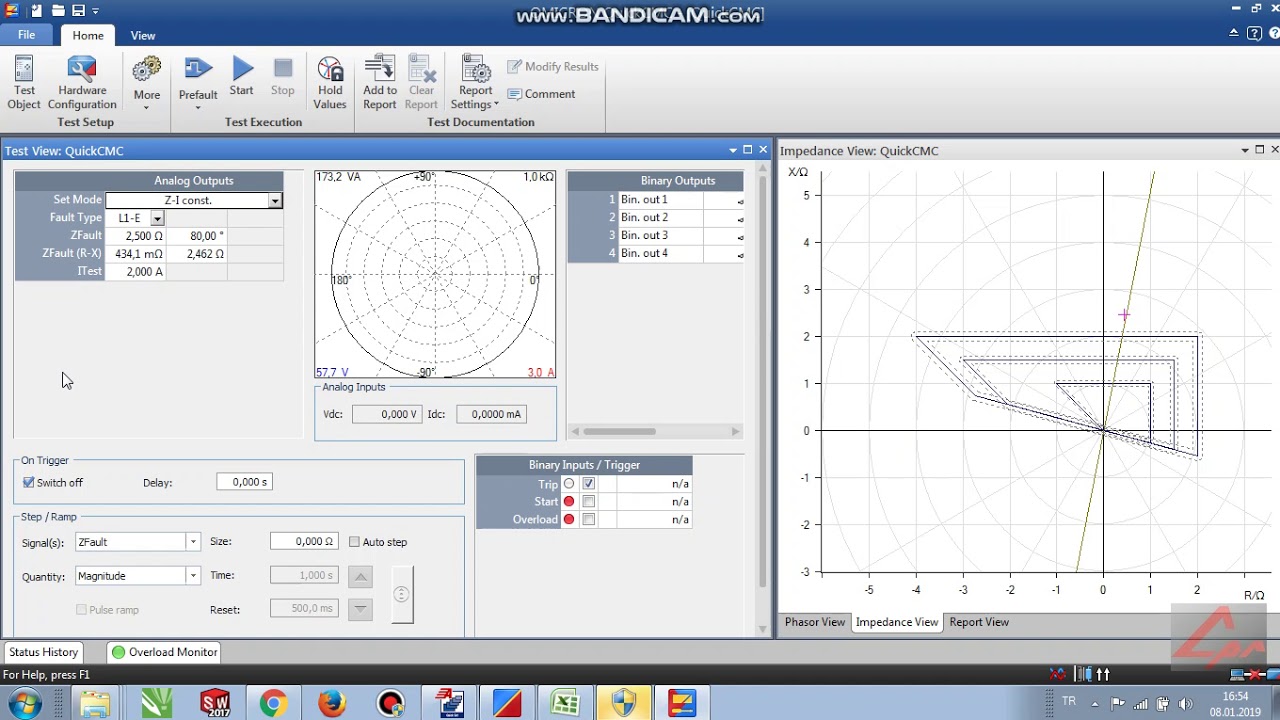Open Report Settings
This screenshot has height=720, width=1280.
click(x=476, y=82)
